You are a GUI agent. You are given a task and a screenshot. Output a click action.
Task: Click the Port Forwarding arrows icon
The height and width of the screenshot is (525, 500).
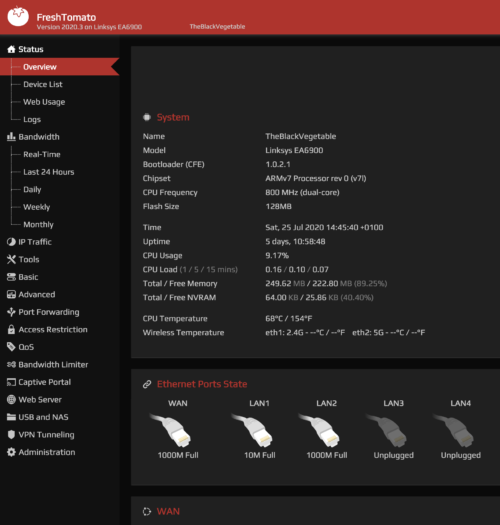coord(11,312)
